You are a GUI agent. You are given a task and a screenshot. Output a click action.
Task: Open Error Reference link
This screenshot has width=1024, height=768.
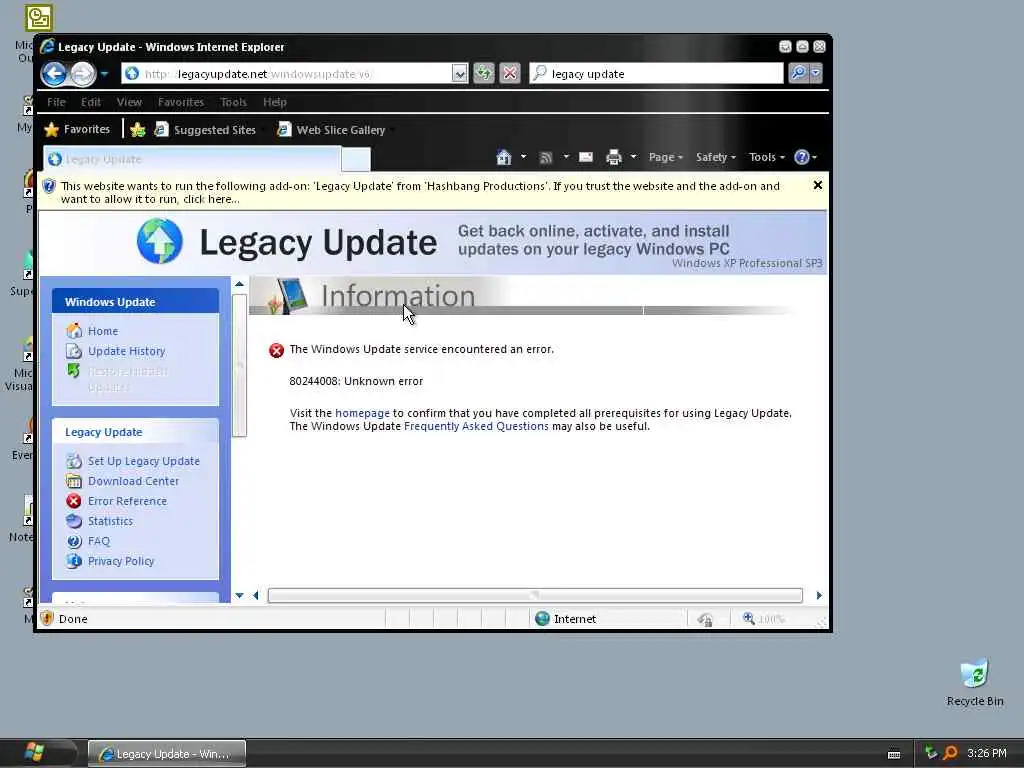[x=127, y=501]
